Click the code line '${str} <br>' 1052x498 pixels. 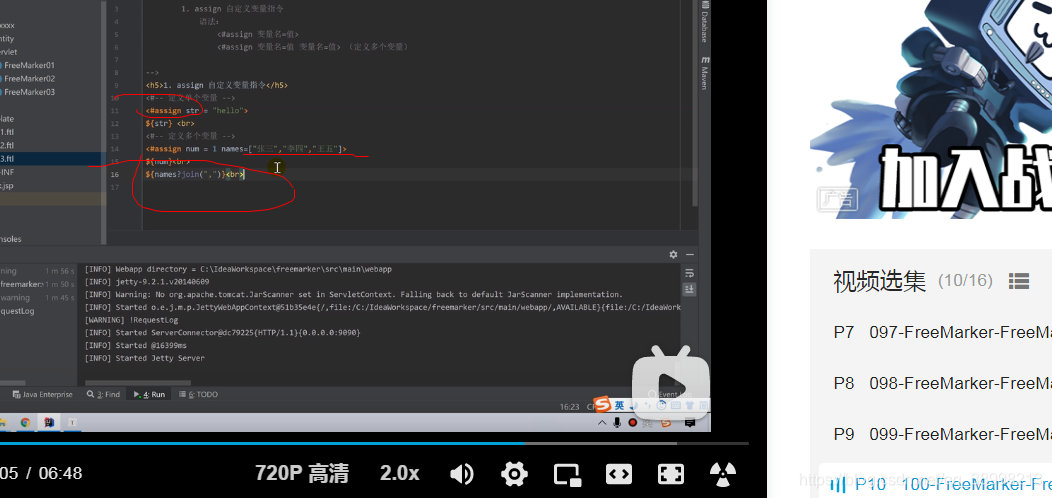(170, 123)
